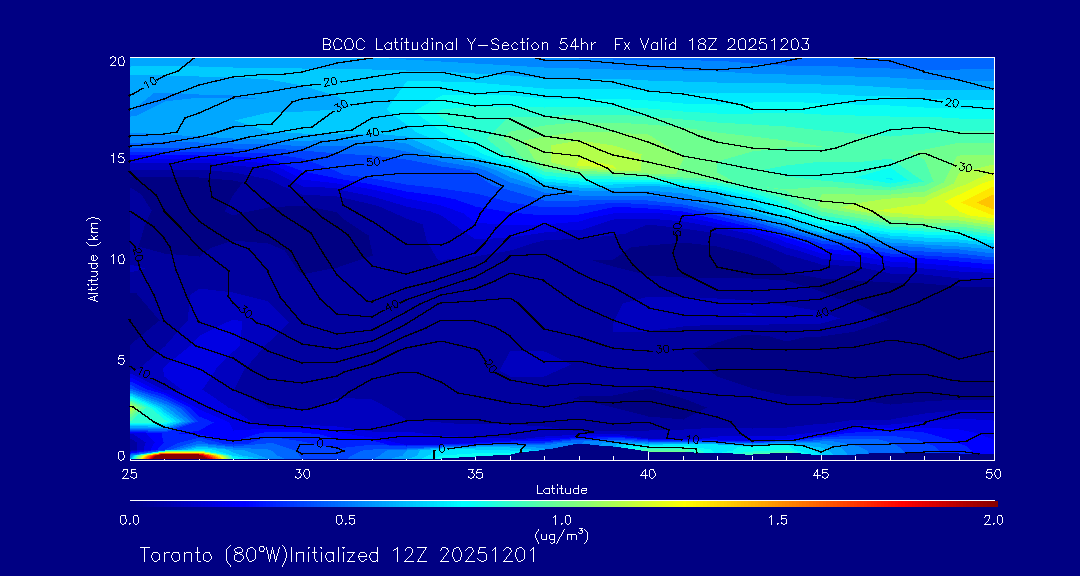Click the contour label 50 in the plot

[373, 161]
